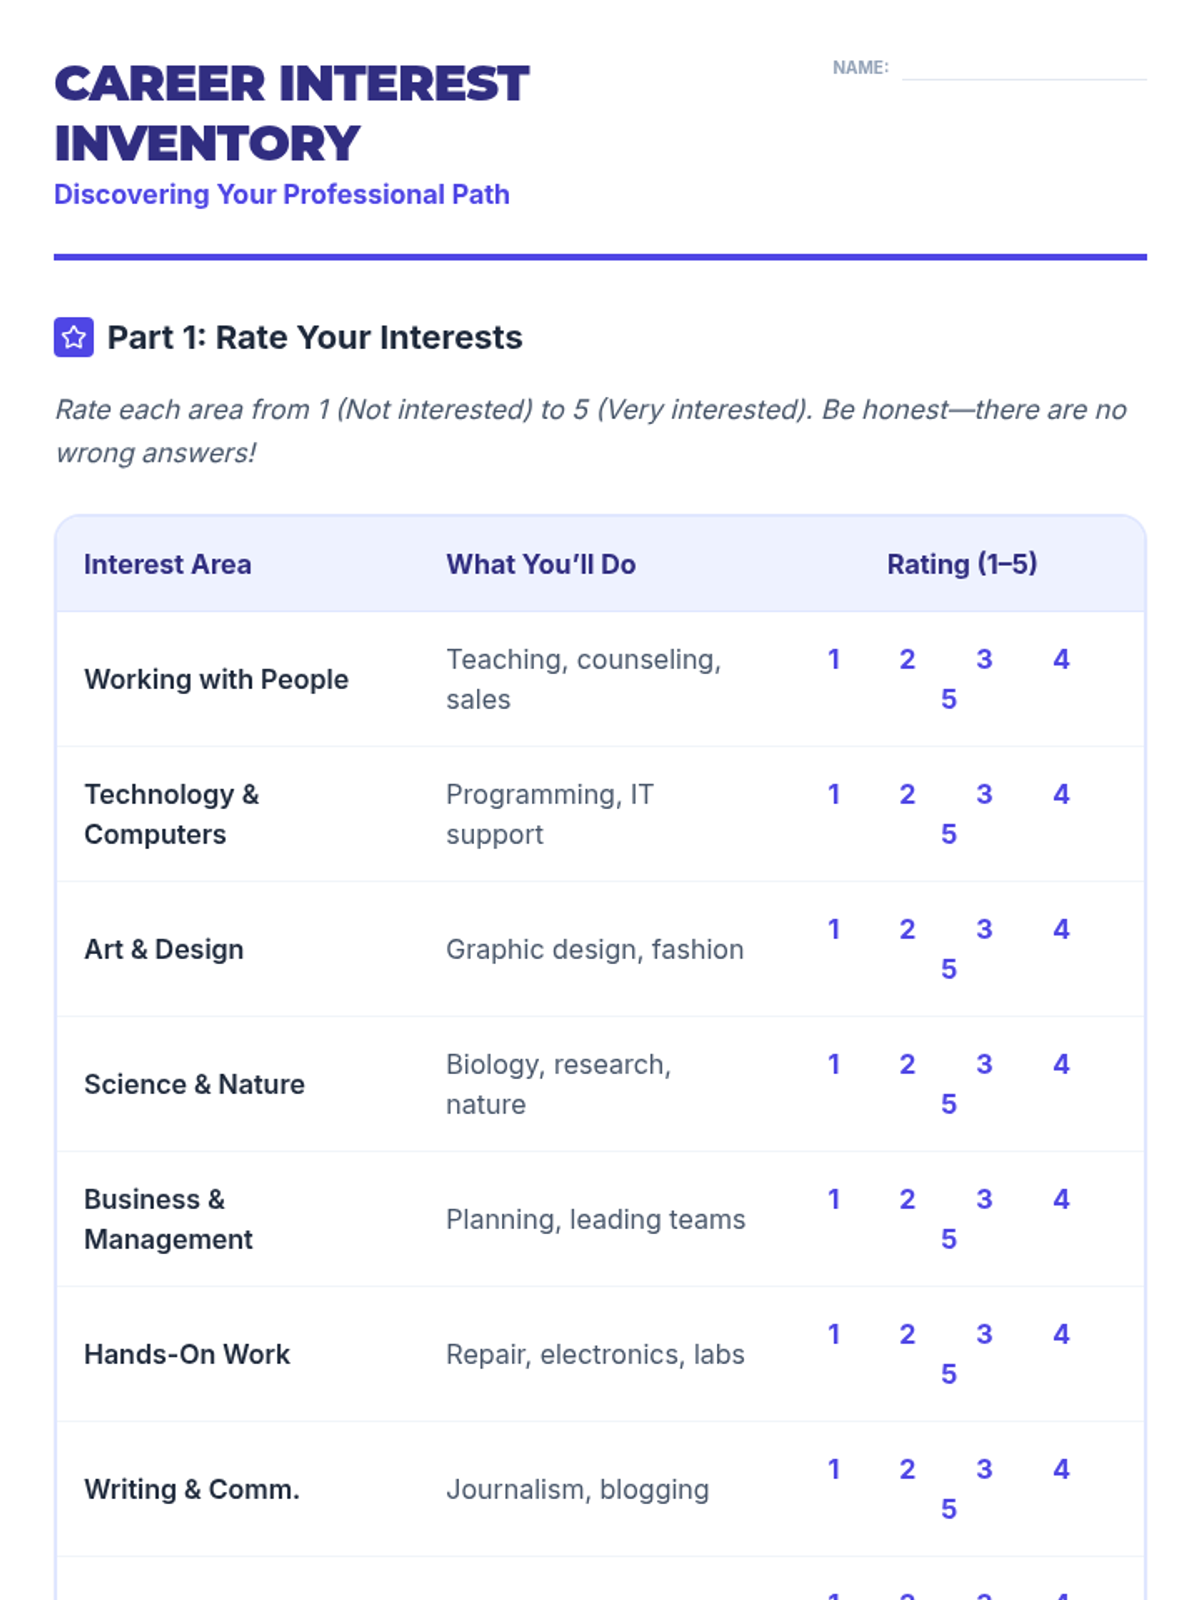Rate Writing & Comm. as 1

833,1469
